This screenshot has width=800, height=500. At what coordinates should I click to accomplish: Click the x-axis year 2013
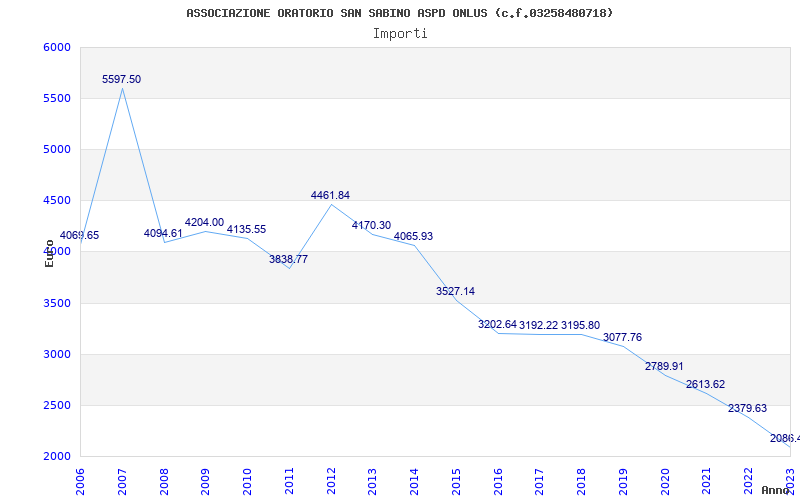[372, 482]
